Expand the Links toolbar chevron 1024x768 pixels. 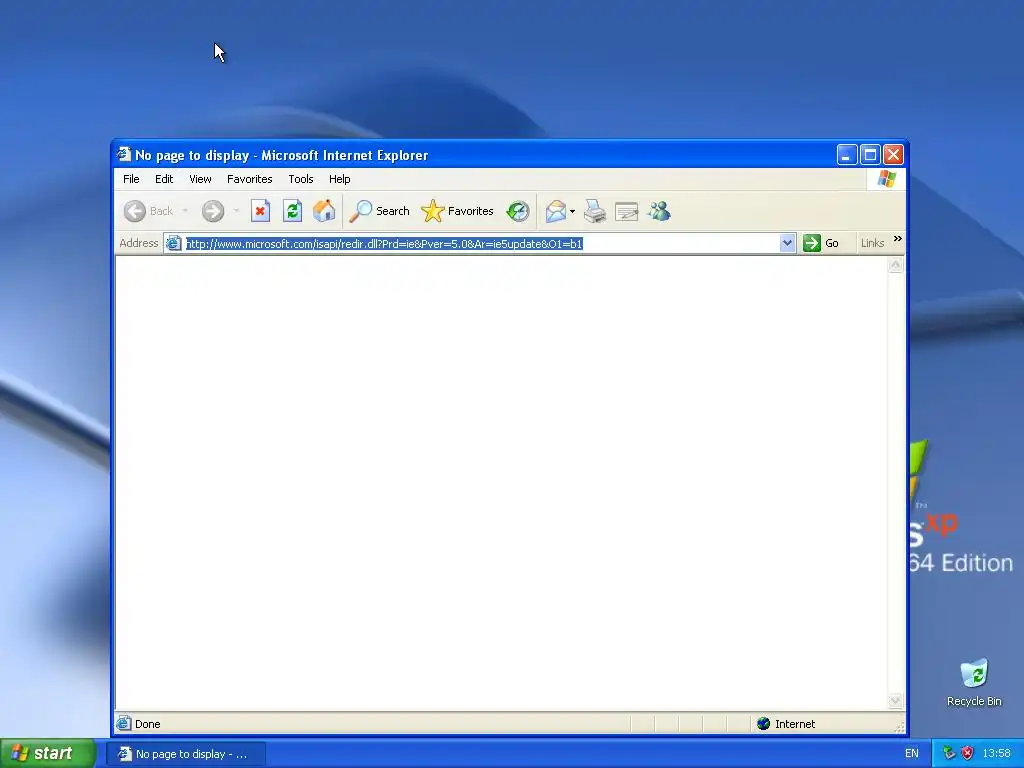click(897, 239)
